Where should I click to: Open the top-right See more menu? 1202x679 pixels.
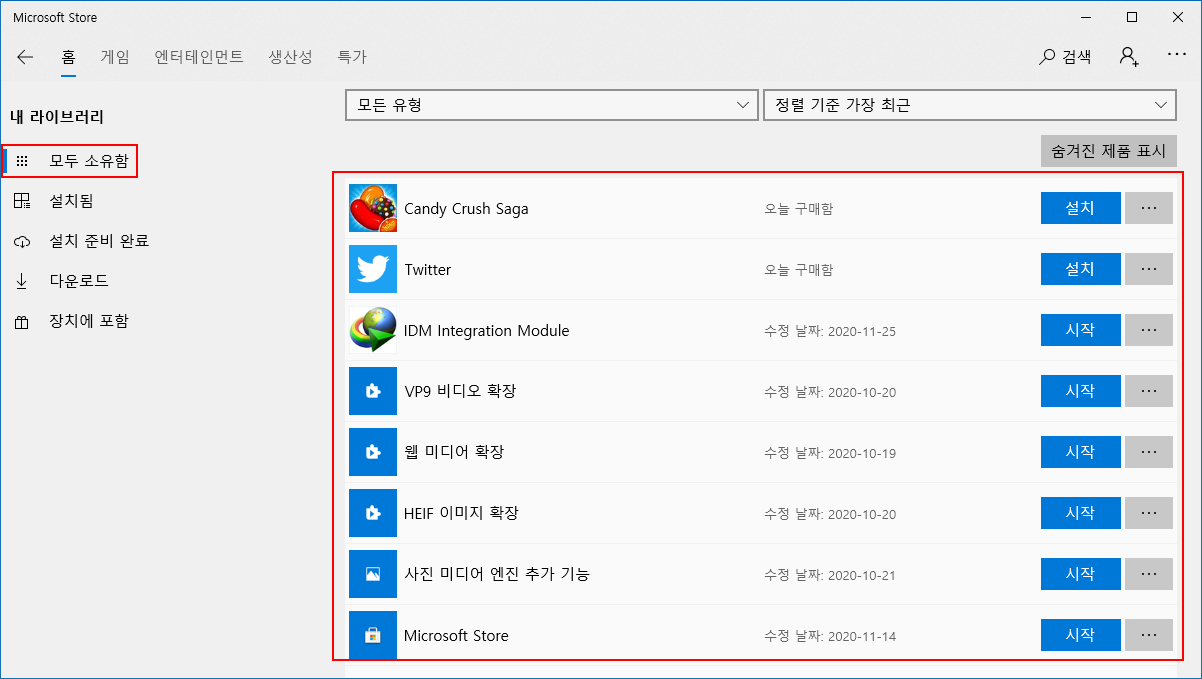pyautogui.click(x=1177, y=56)
